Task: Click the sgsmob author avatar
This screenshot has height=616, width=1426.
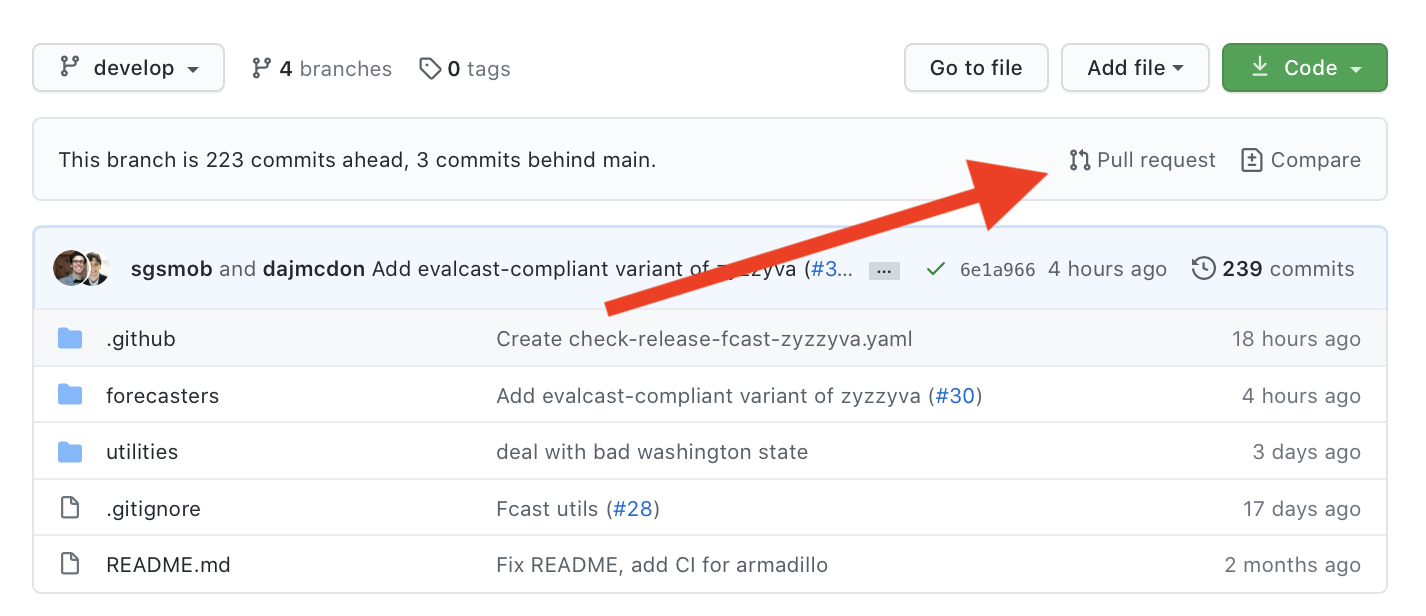Action: [x=68, y=268]
